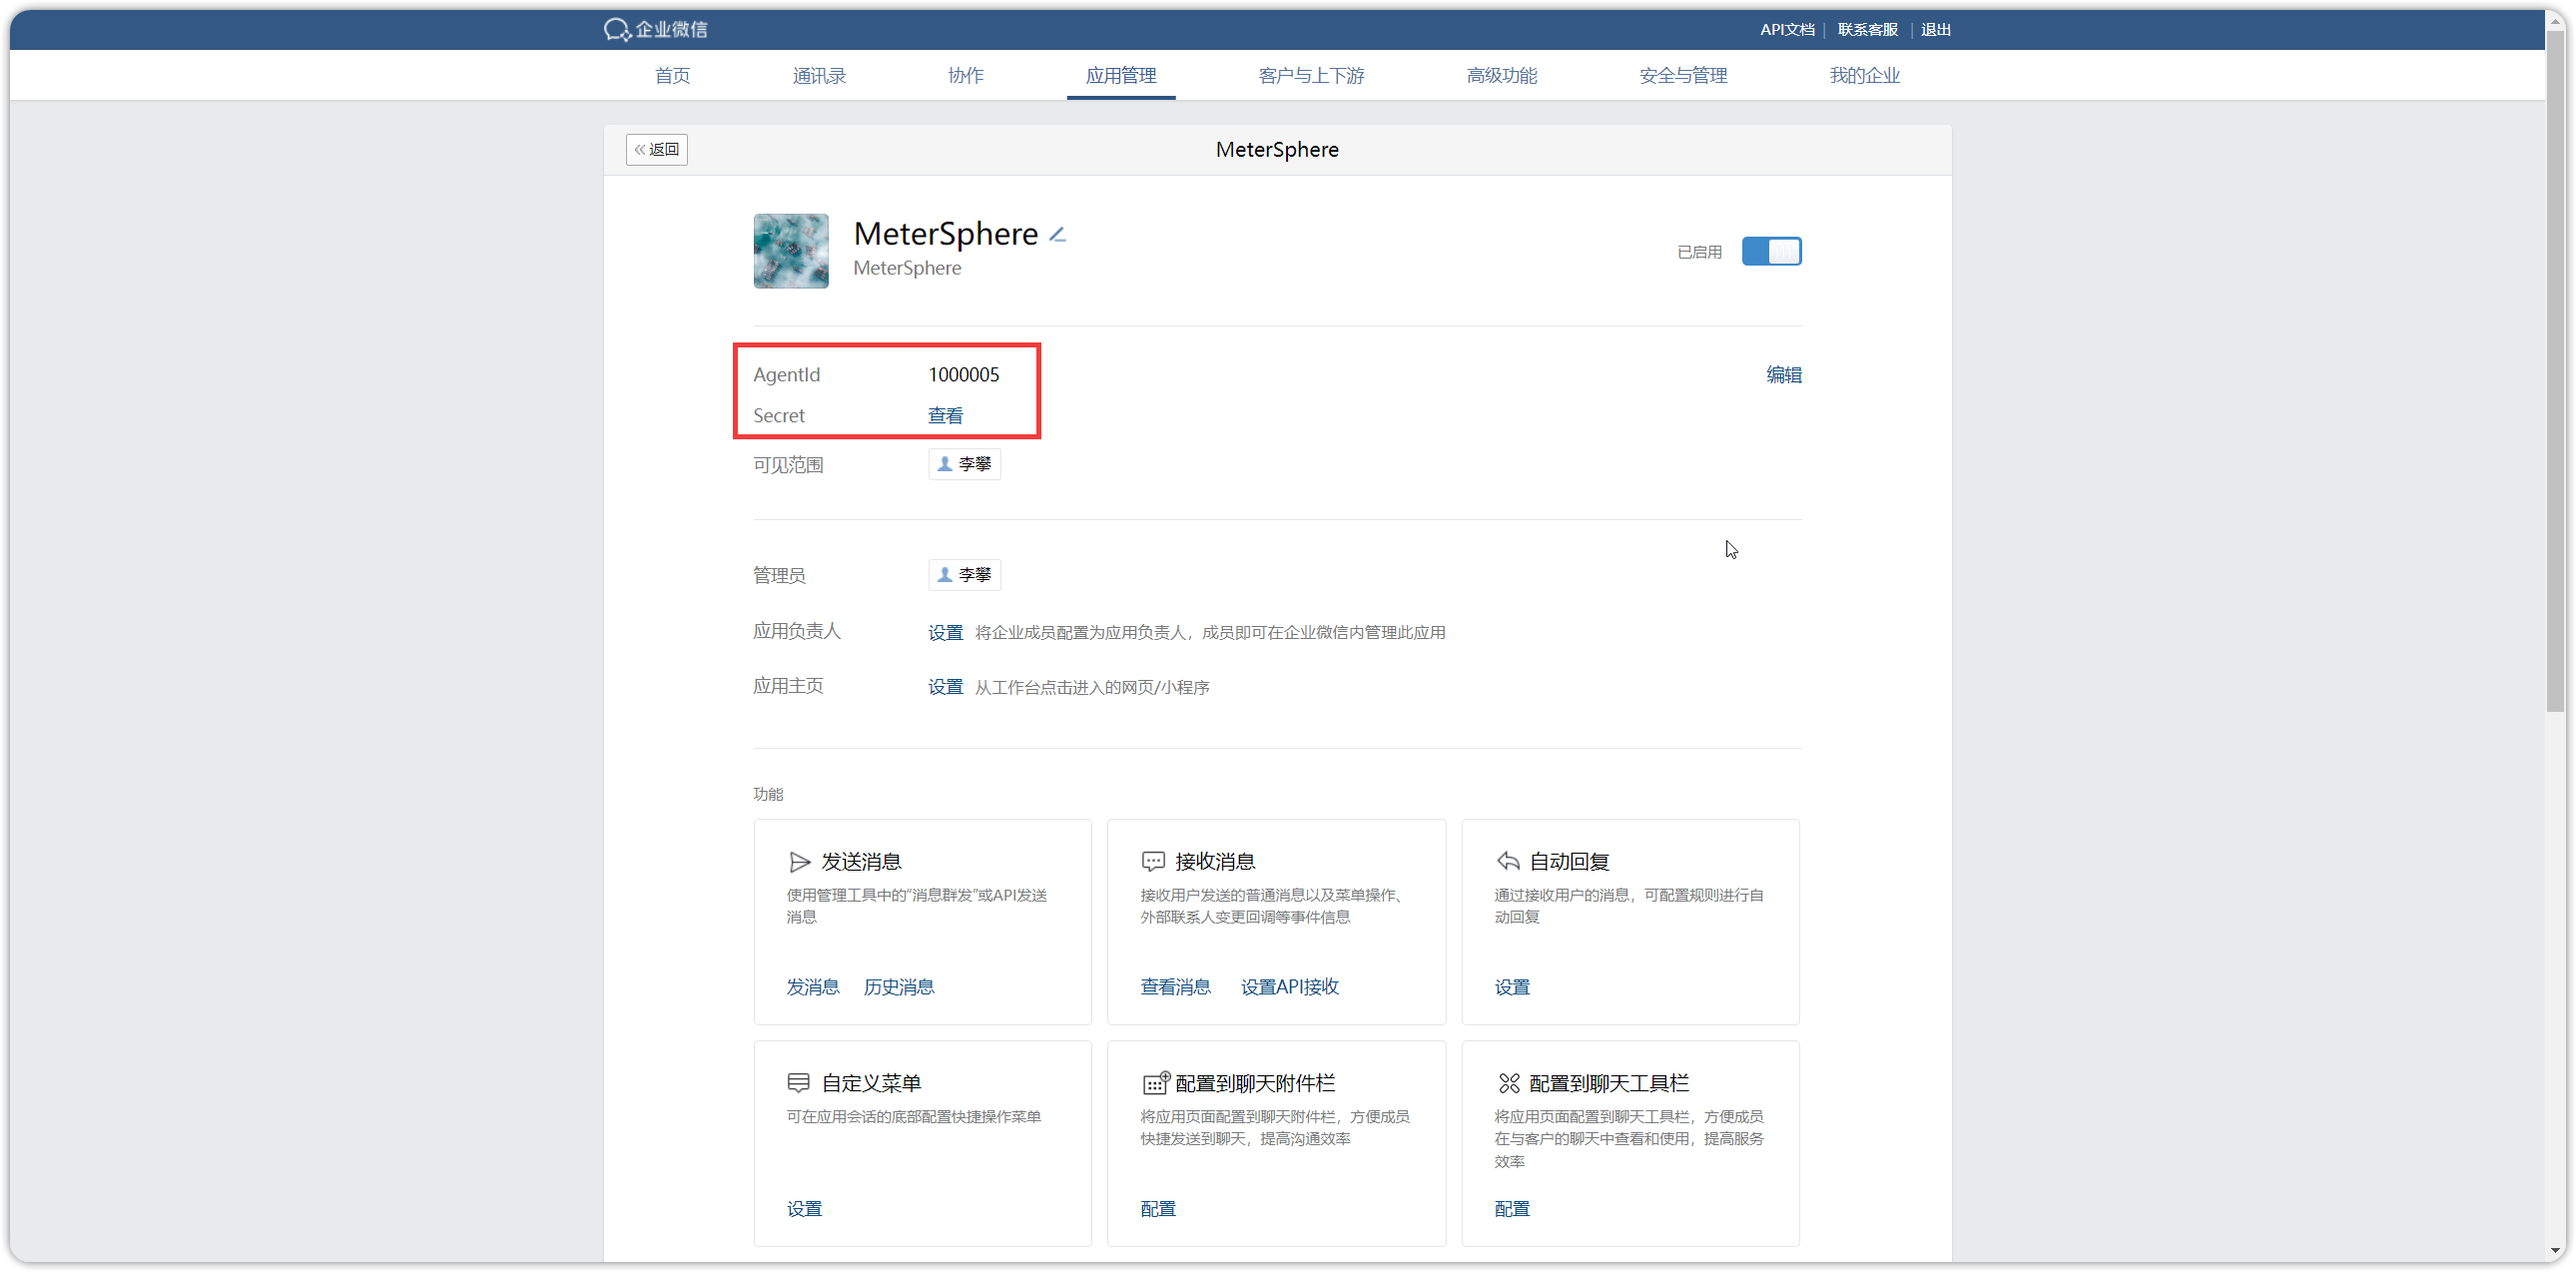Click the 编辑 link for visible range
Screen dimensions: 2576x1272
click(1783, 375)
